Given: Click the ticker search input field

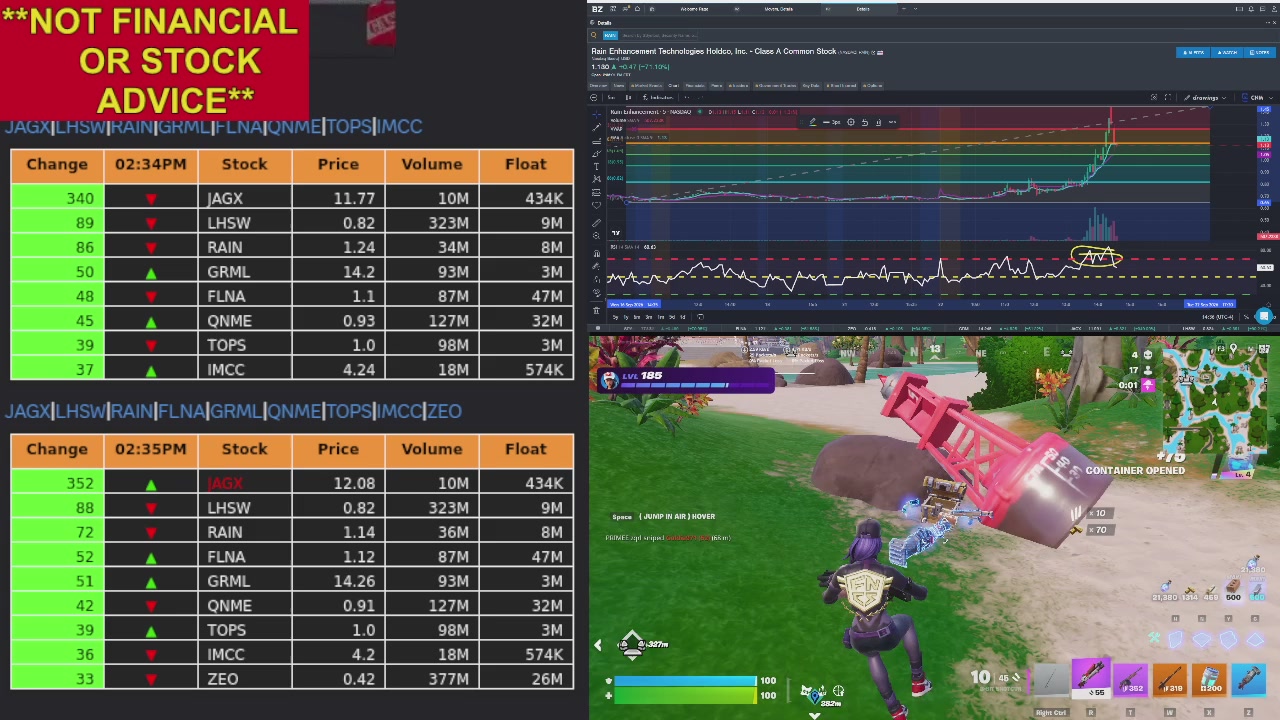Looking at the screenshot, I should [660, 35].
